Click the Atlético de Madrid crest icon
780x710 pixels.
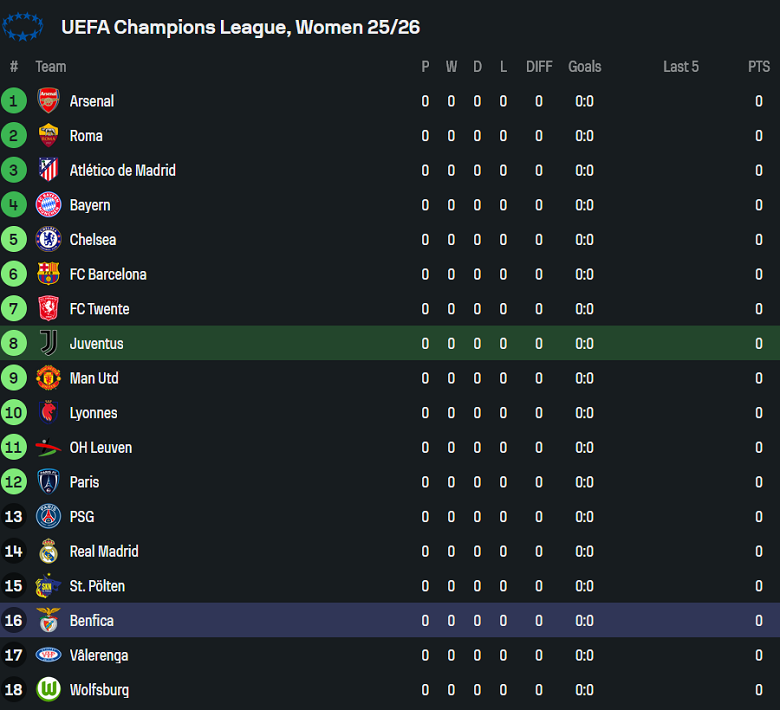(x=48, y=170)
